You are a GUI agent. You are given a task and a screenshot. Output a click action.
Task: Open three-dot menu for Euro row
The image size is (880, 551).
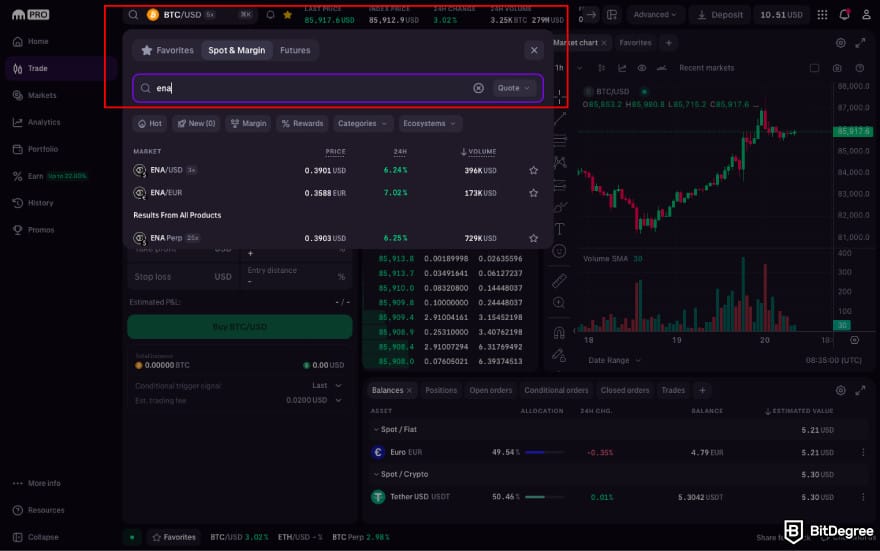pyautogui.click(x=863, y=452)
